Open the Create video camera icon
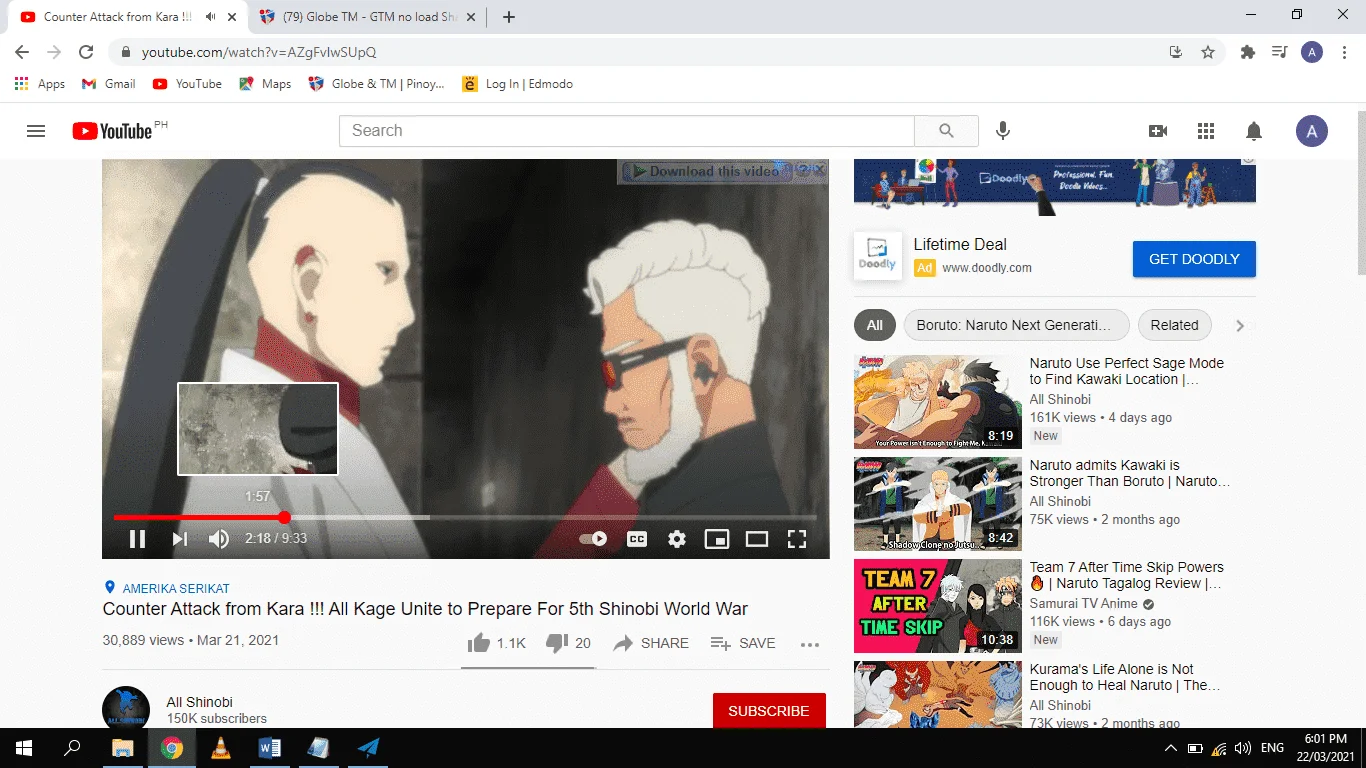 coord(1158,131)
